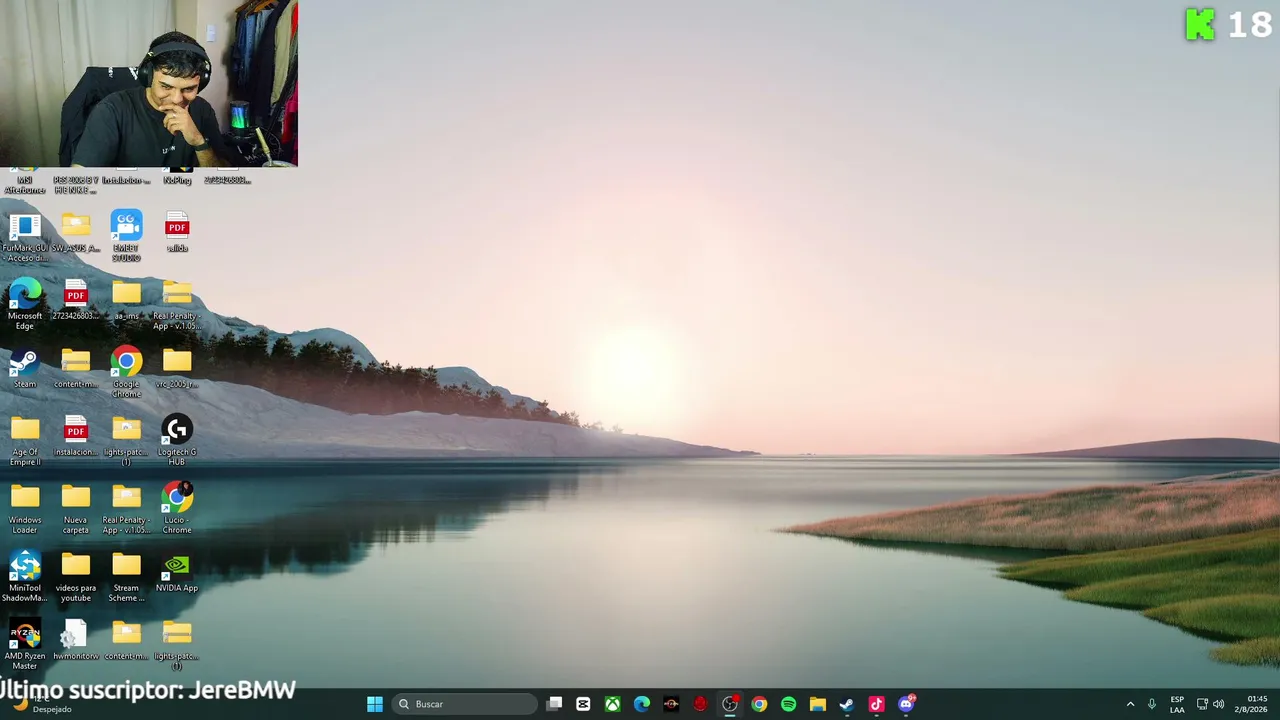
Task: Select the Age Of Empire II folder
Action: coord(25,440)
